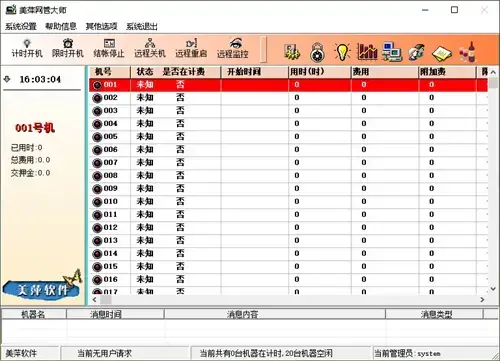
Task: Open the 帮助信息 menu
Action: tap(61, 26)
